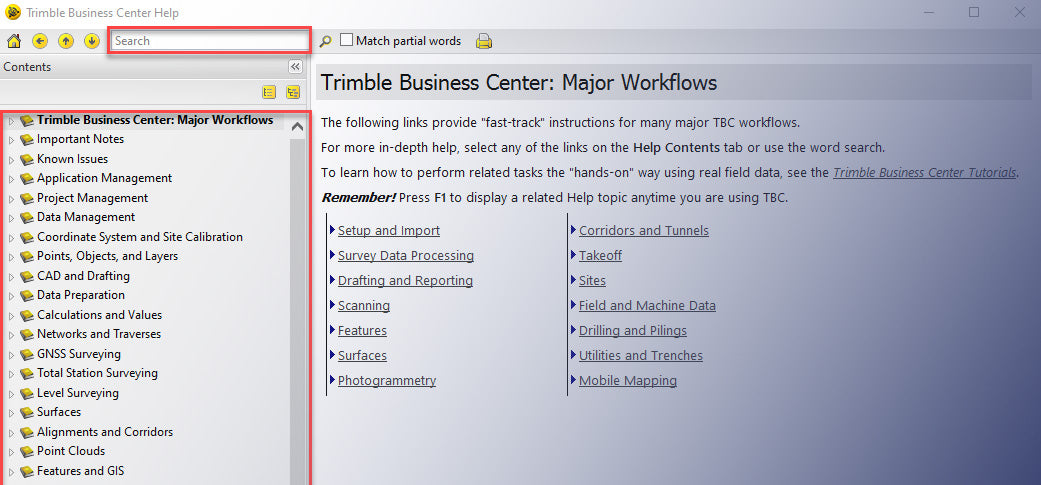1041x485 pixels.
Task: Maximize the Help window
Action: click(x=974, y=13)
